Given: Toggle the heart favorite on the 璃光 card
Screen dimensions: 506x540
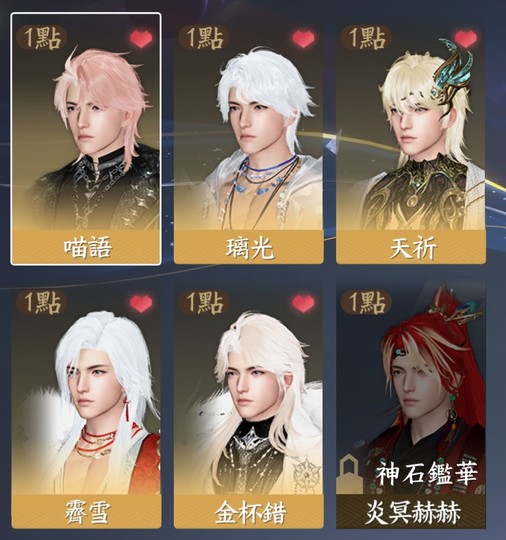Looking at the screenshot, I should point(303,39).
